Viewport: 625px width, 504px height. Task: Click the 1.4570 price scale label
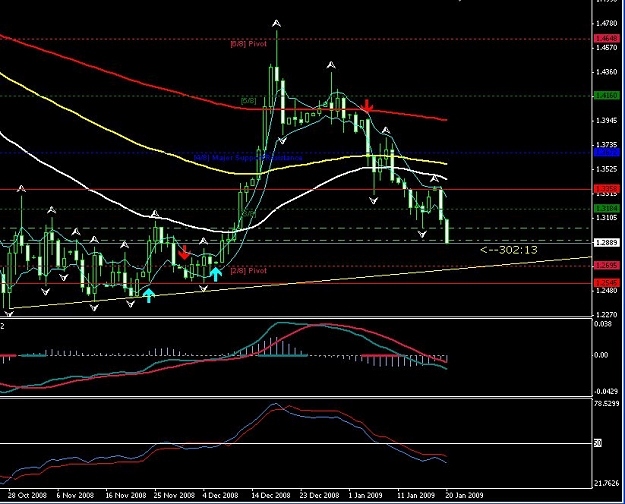pyautogui.click(x=607, y=48)
